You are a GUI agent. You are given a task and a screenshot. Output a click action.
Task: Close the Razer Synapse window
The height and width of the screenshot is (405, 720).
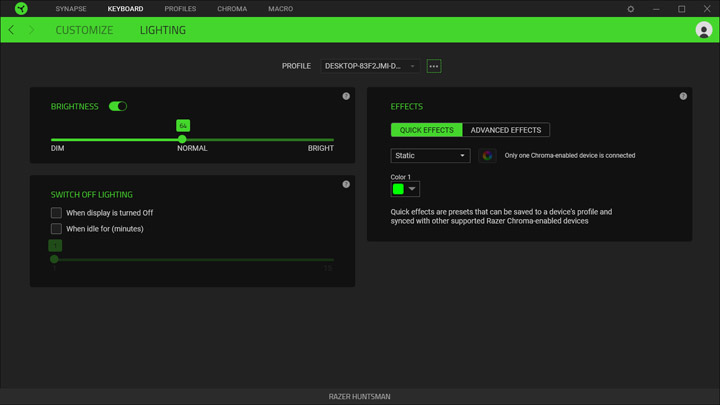point(707,9)
